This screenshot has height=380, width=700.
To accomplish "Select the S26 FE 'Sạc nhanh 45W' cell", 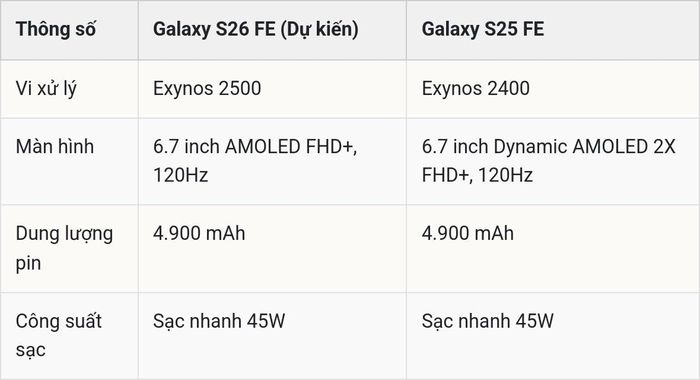I will tap(219, 321).
